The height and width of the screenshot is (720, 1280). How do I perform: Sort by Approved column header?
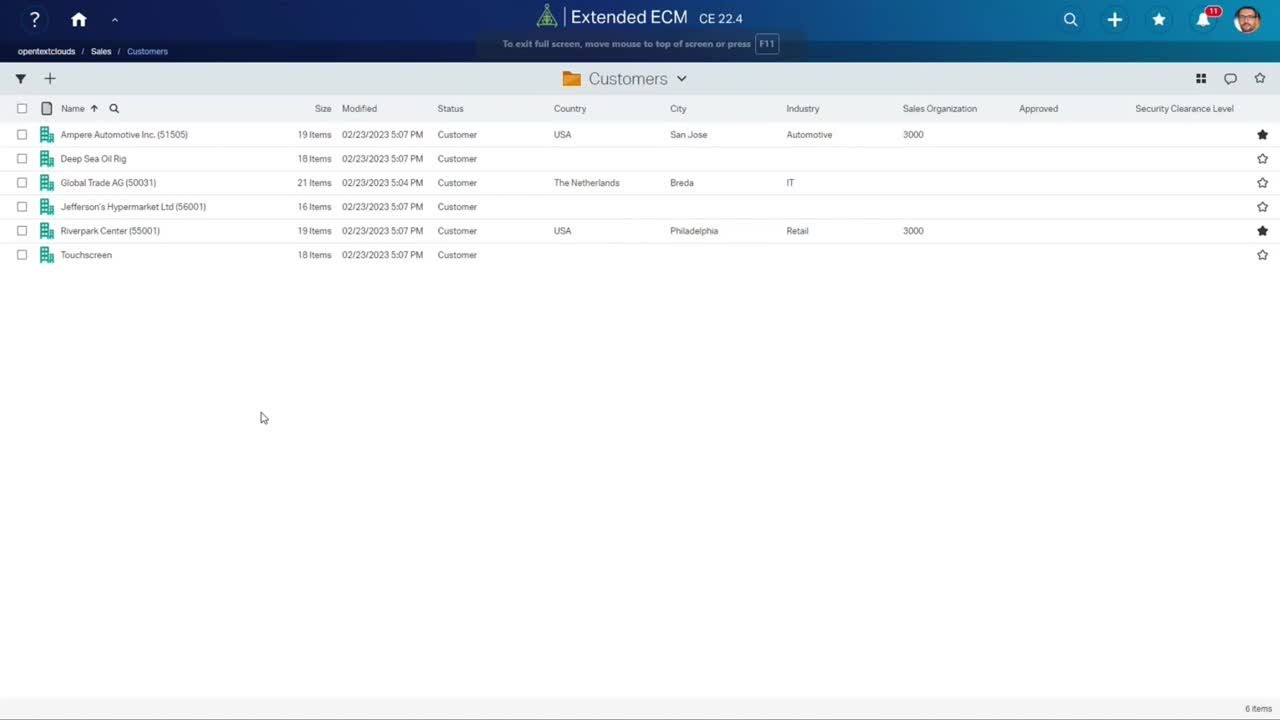click(1038, 109)
